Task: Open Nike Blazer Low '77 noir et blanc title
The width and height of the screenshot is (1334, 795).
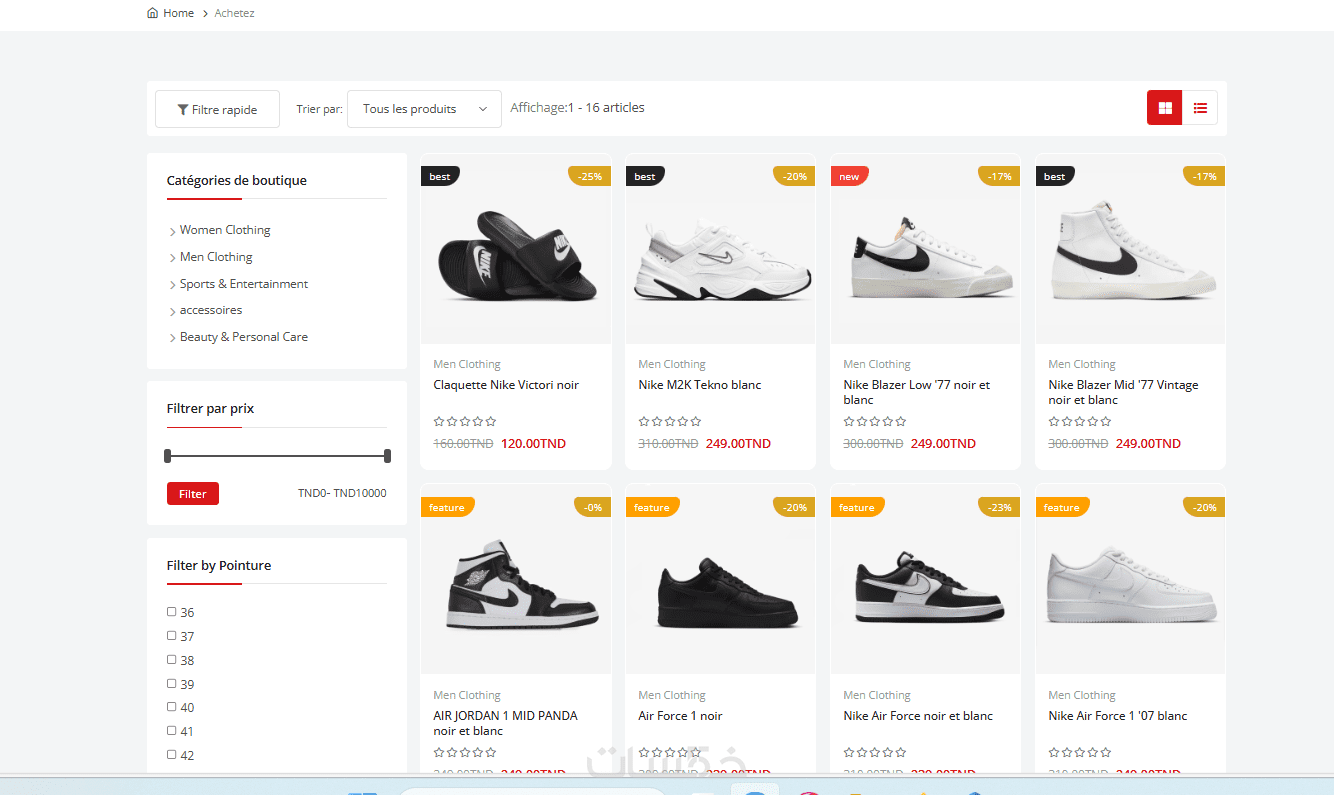Action: click(917, 392)
